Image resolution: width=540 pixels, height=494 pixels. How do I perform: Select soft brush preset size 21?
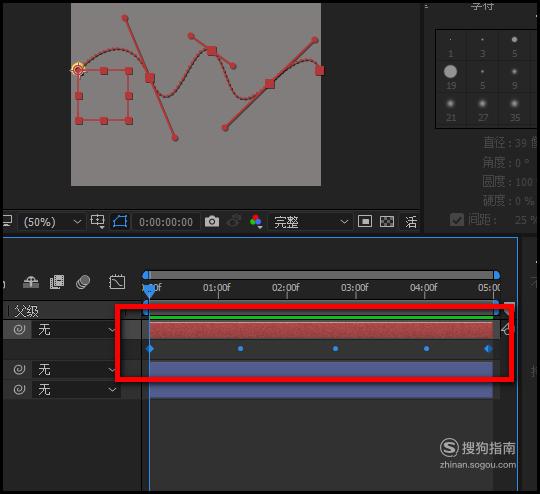[x=450, y=110]
